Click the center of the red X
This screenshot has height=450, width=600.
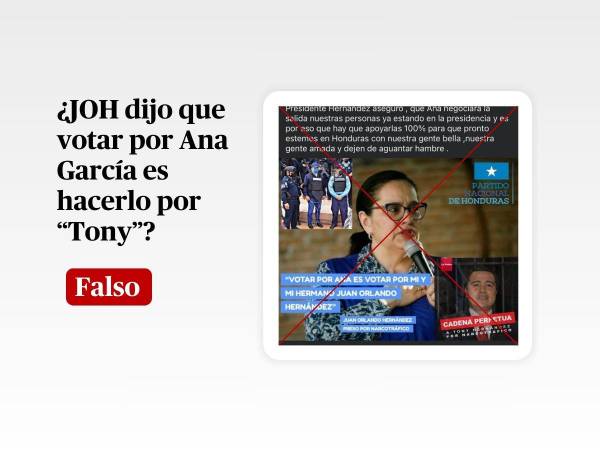[398, 225]
